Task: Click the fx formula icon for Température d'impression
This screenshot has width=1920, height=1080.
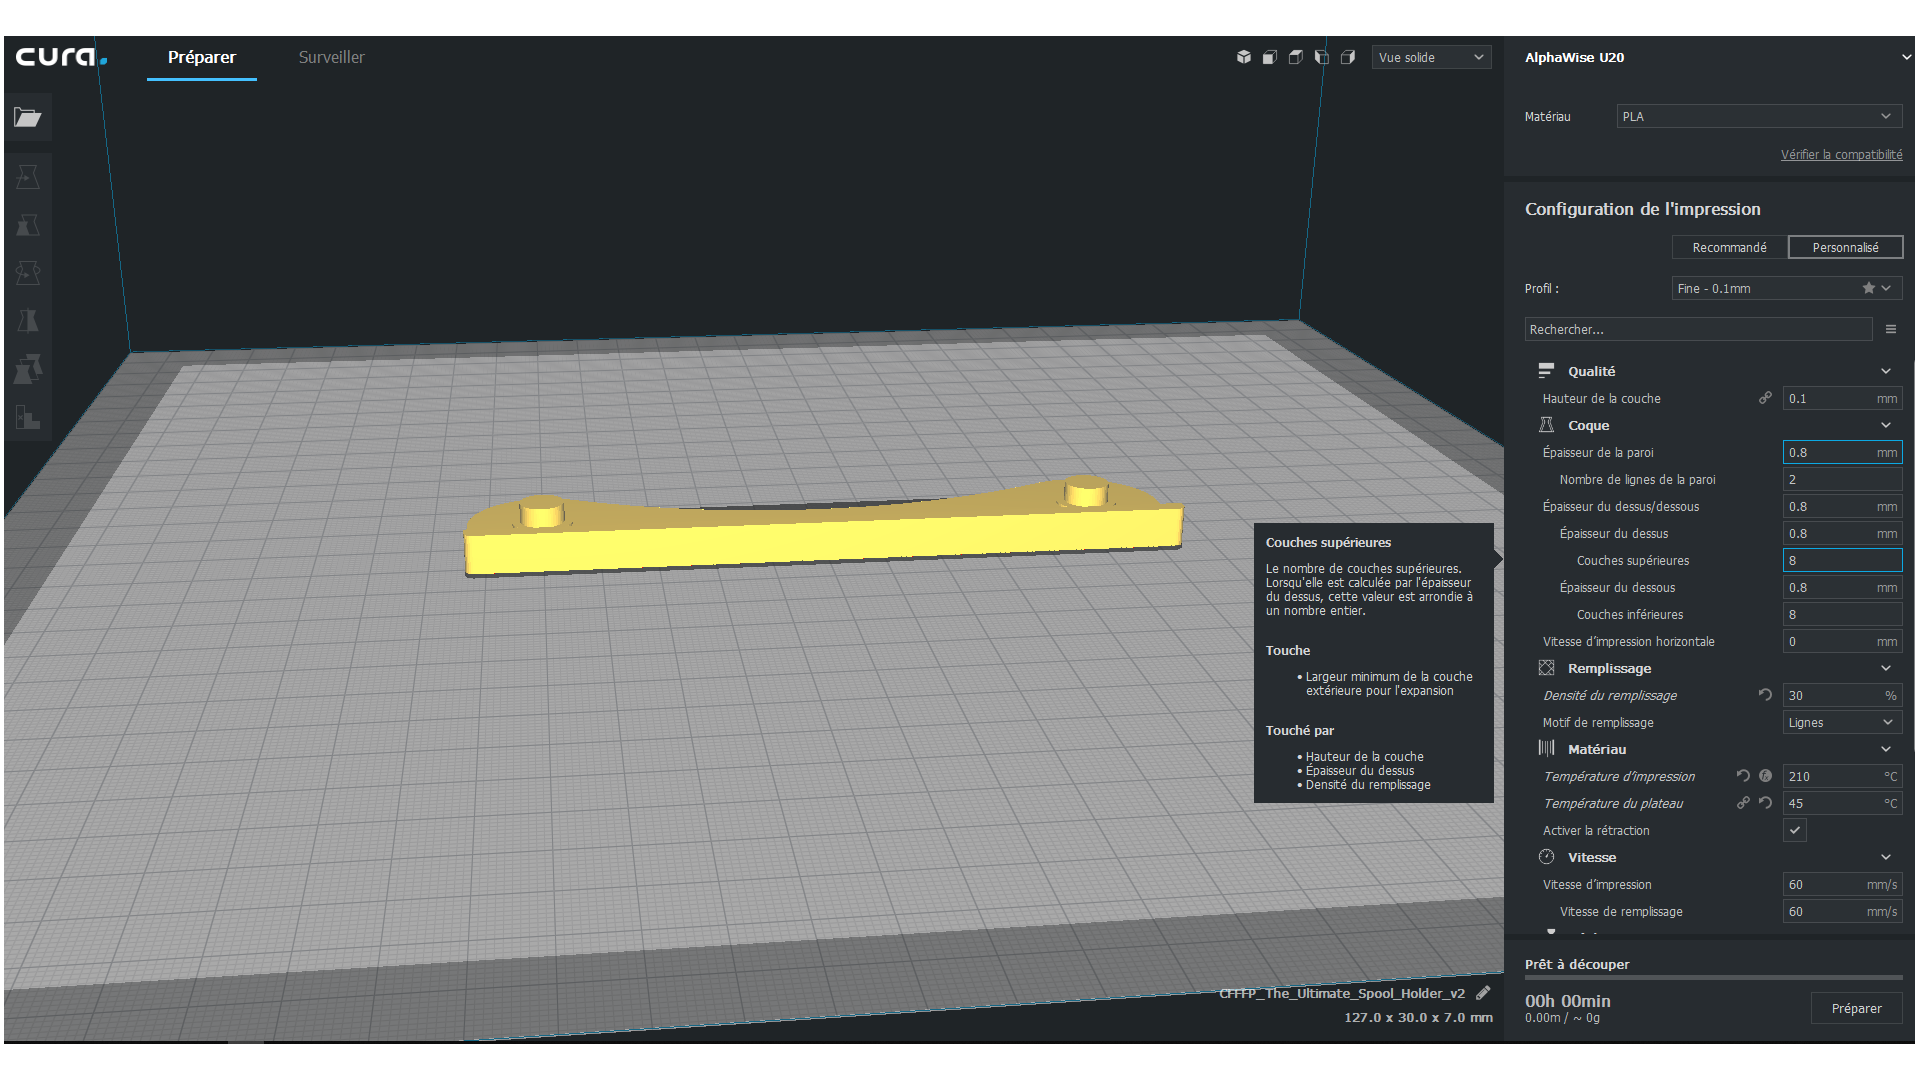Action: [x=1765, y=776]
